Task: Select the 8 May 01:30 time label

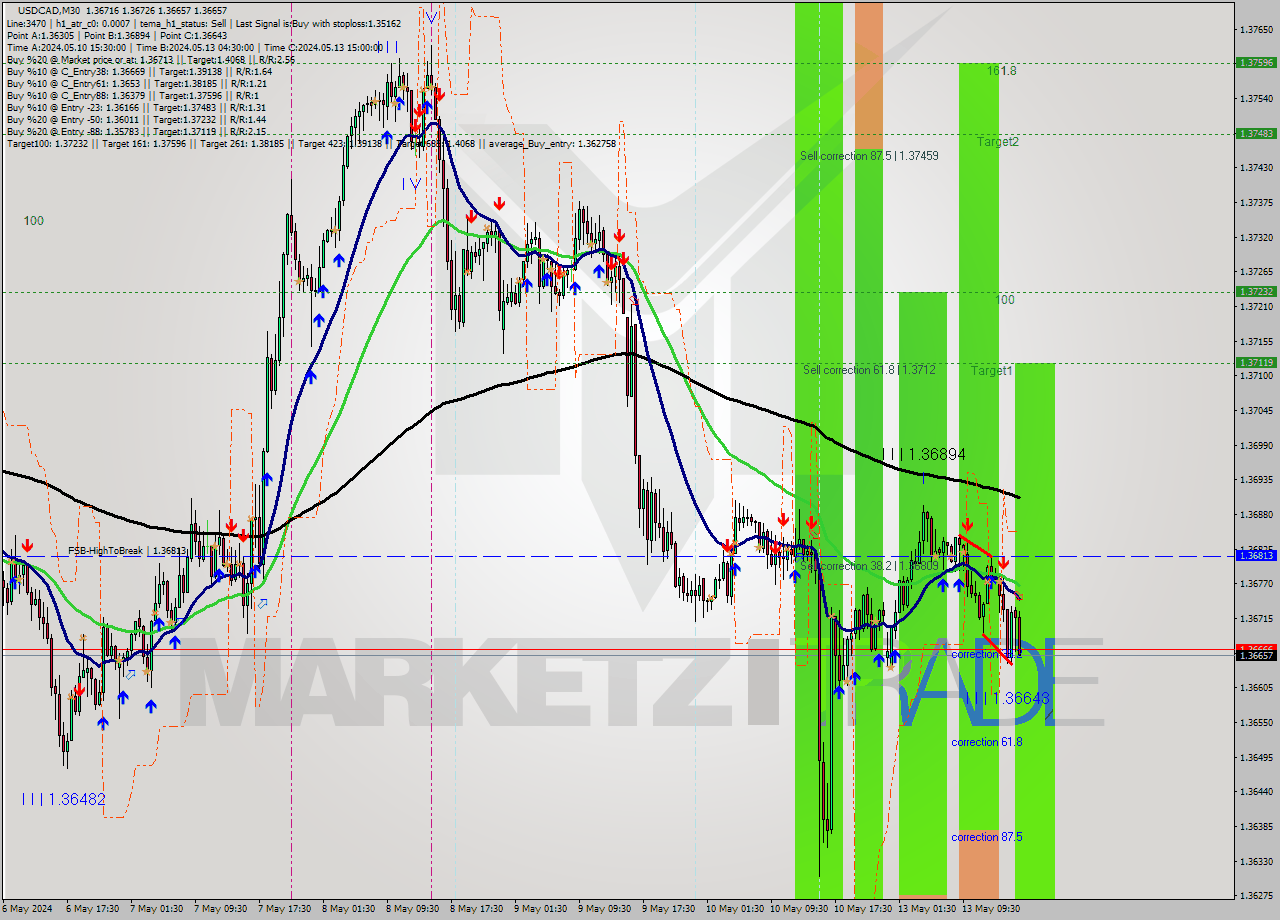Action: tap(349, 909)
